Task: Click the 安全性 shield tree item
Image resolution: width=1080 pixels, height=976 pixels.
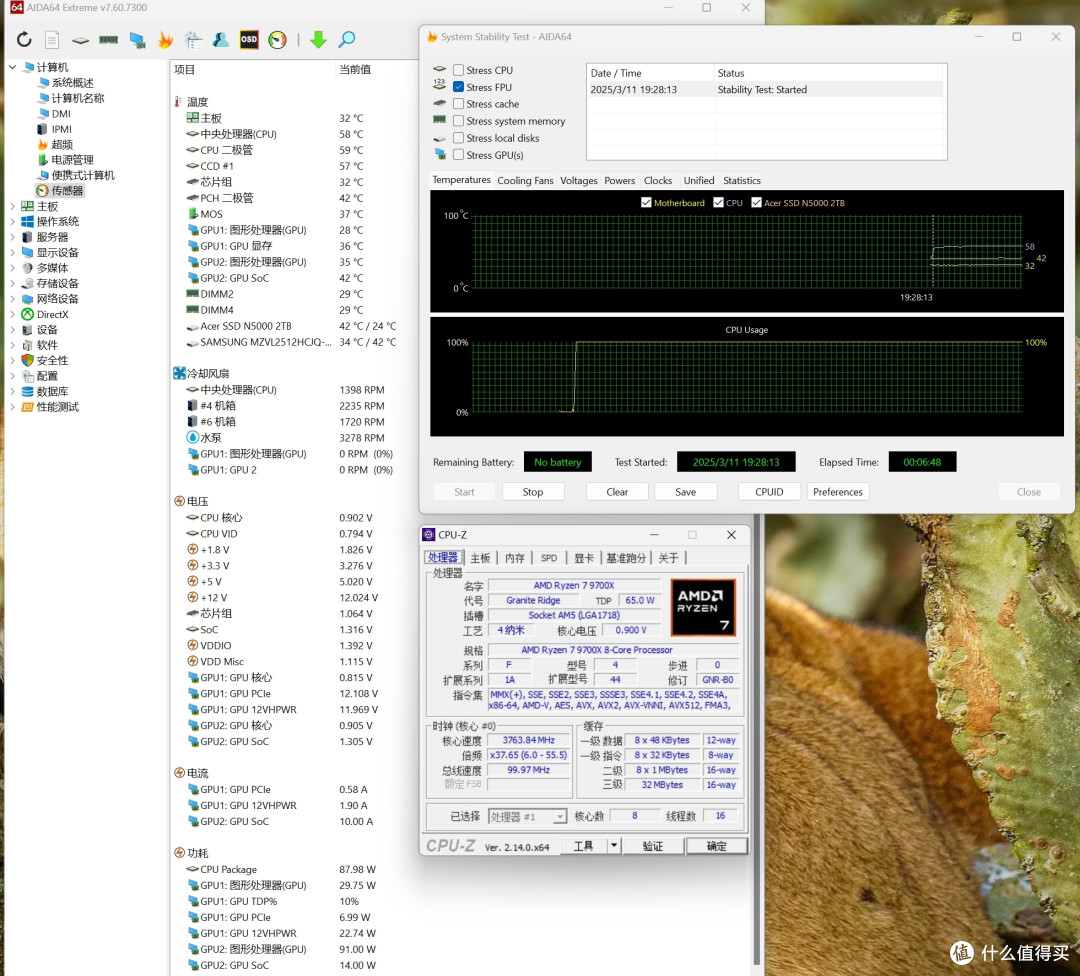Action: click(45, 360)
